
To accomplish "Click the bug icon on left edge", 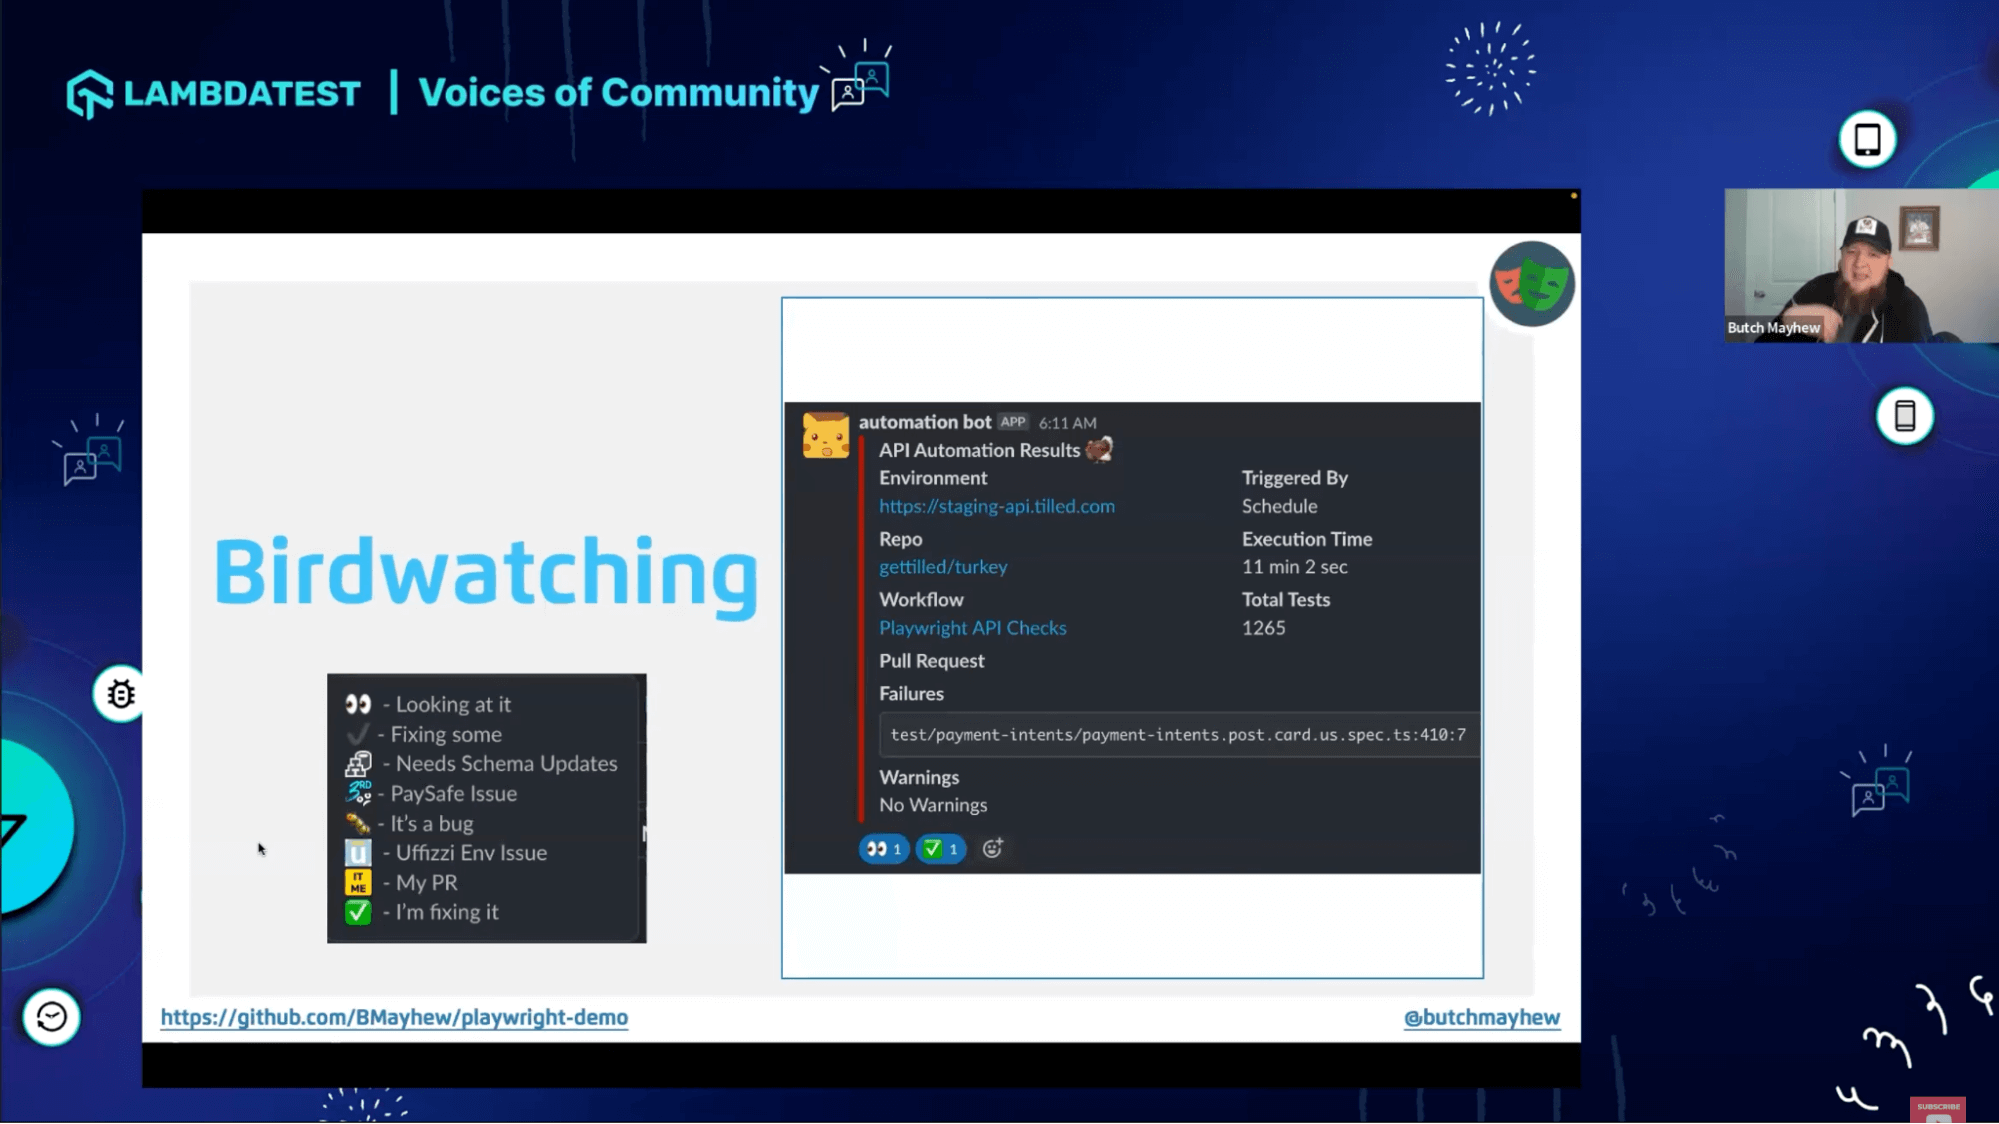I will [120, 694].
